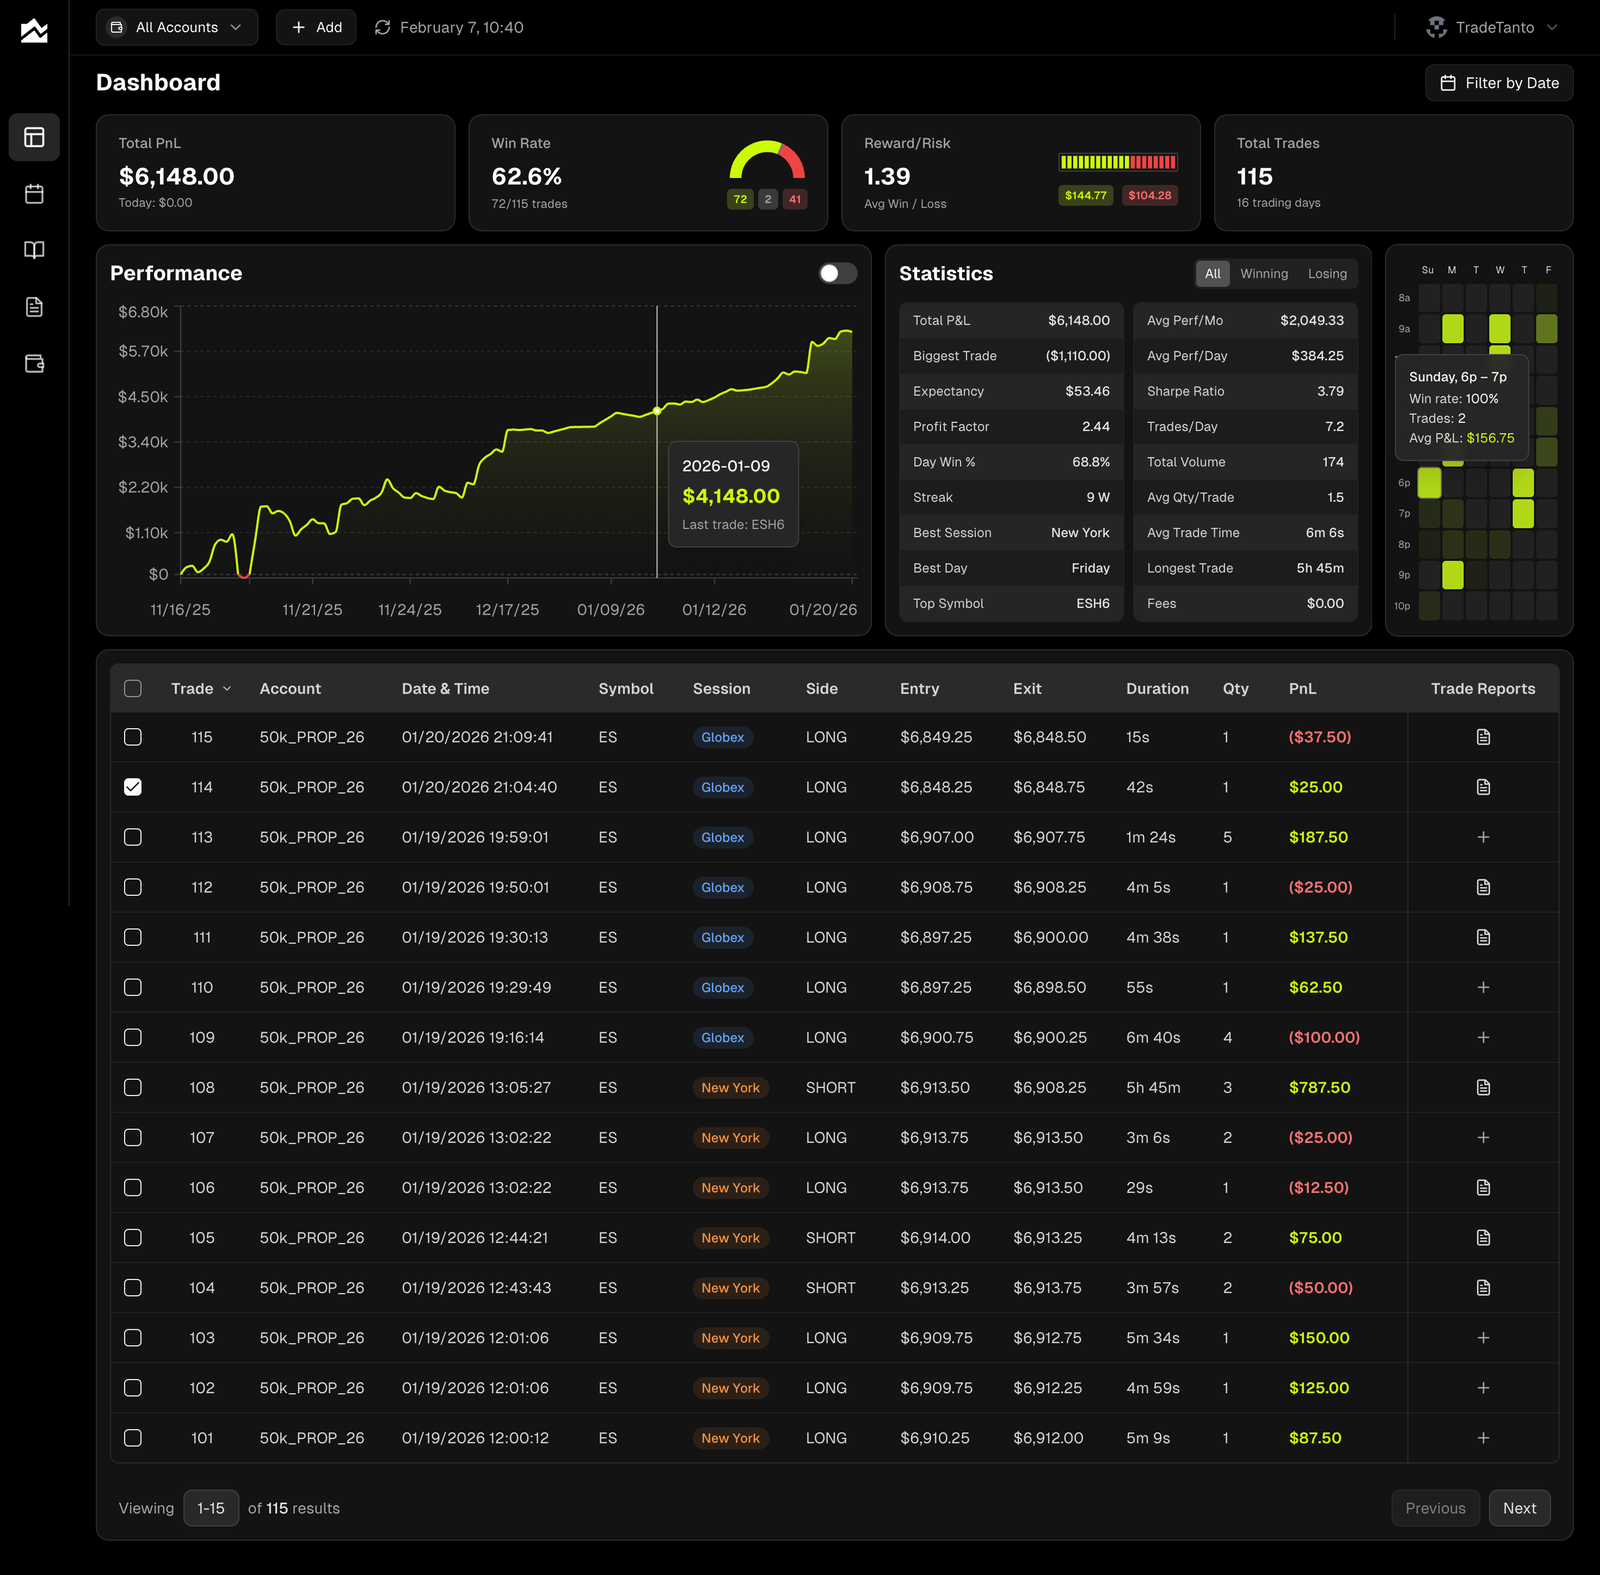Uncheck the checkbox for trade 114
The height and width of the screenshot is (1575, 1600).
[133, 787]
